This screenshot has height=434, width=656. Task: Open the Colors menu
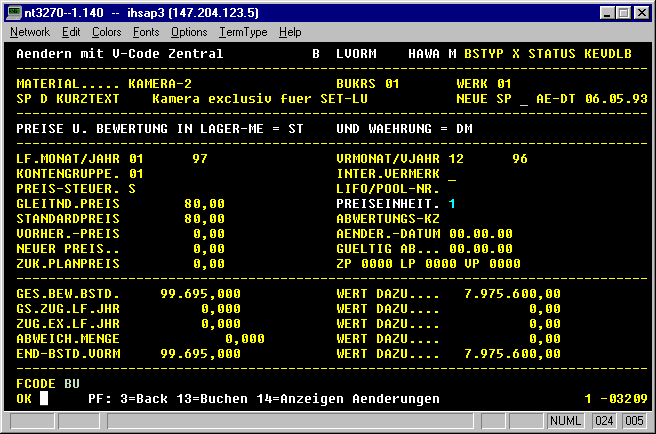click(106, 32)
